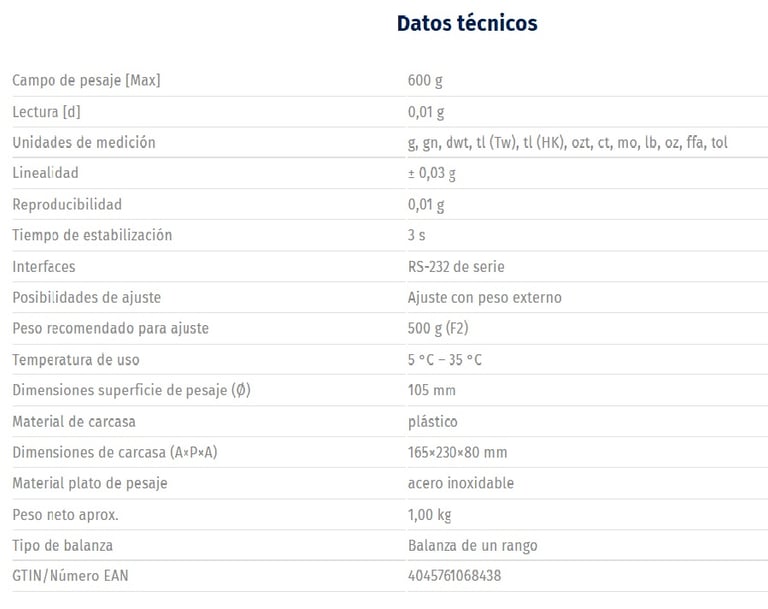Click the measurement units list value
This screenshot has width=768, height=609.
click(567, 142)
